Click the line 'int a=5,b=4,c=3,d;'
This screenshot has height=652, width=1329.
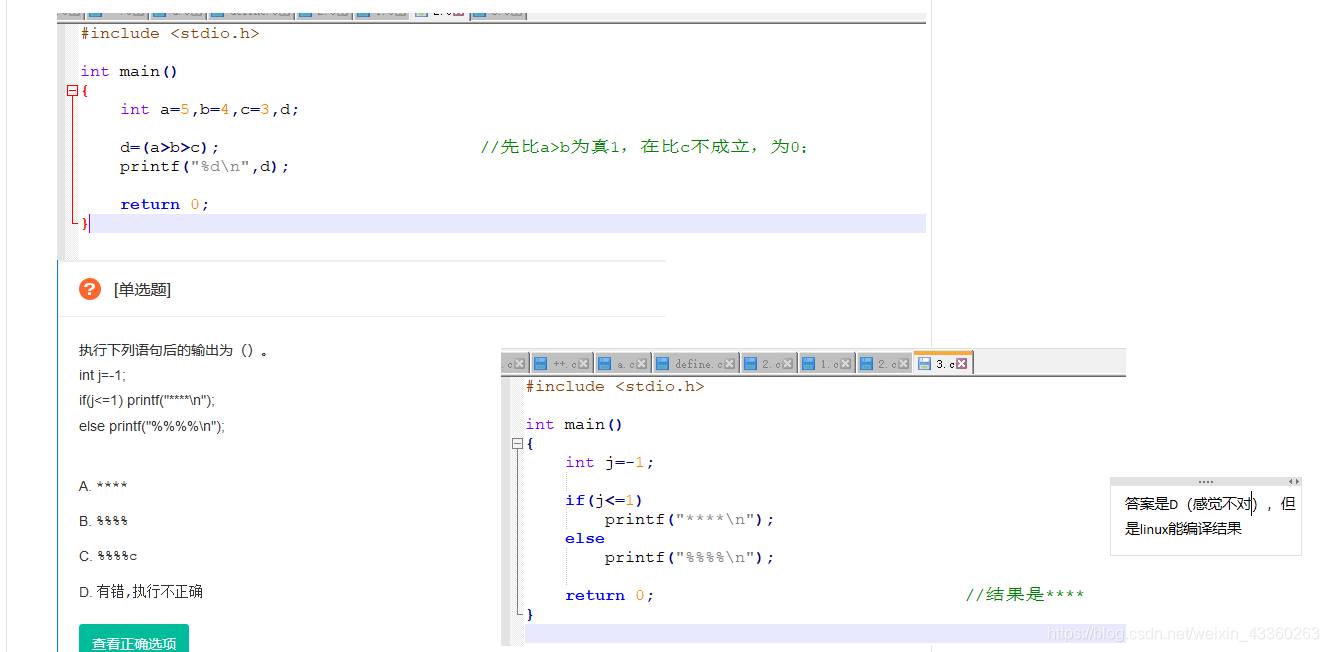pyautogui.click(x=210, y=109)
